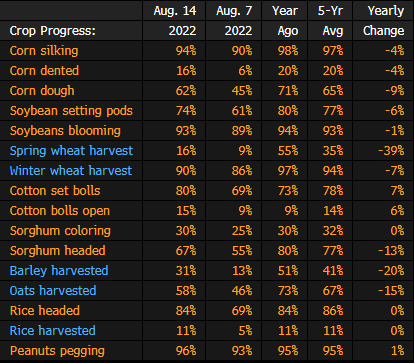Click the Sorghum headed row label
Image resolution: width=415 pixels, height=364 pixels.
tap(58, 251)
